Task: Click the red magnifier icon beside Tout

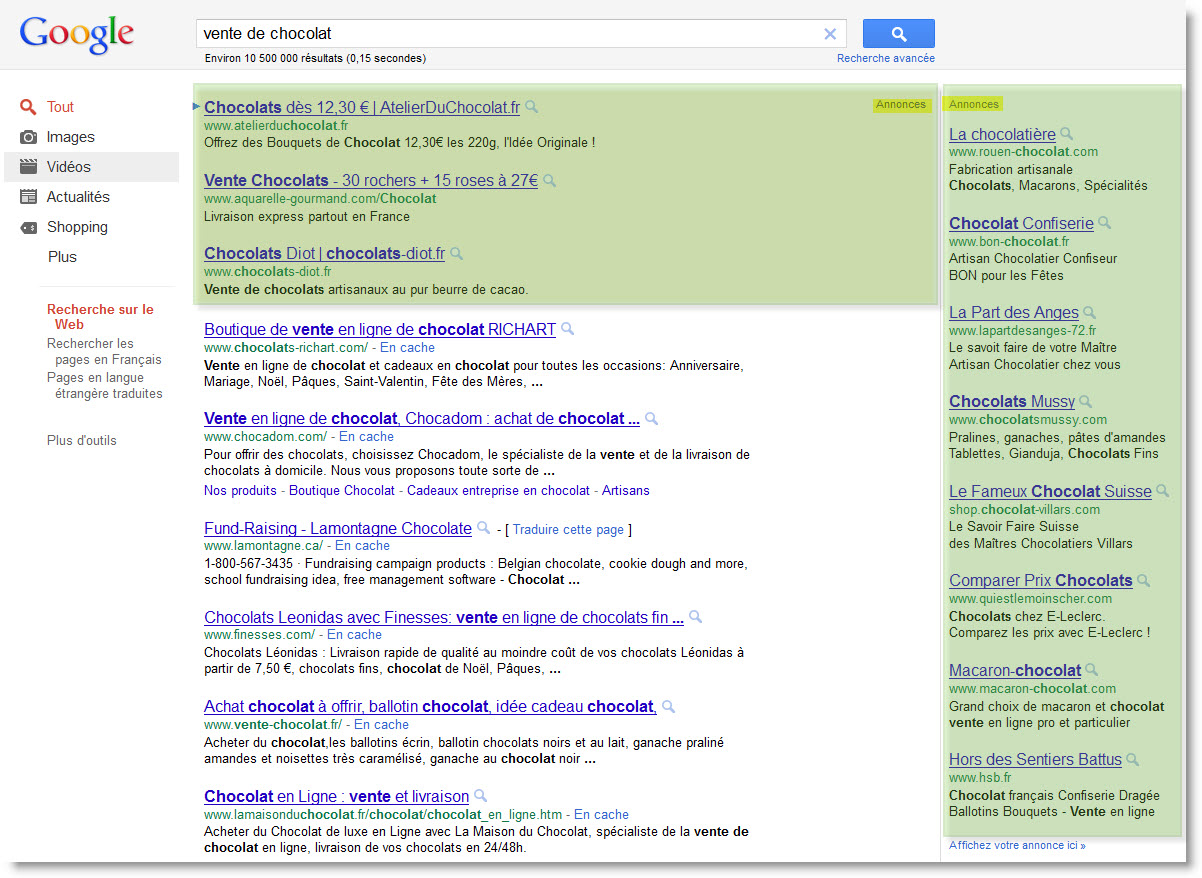Action: (x=29, y=107)
